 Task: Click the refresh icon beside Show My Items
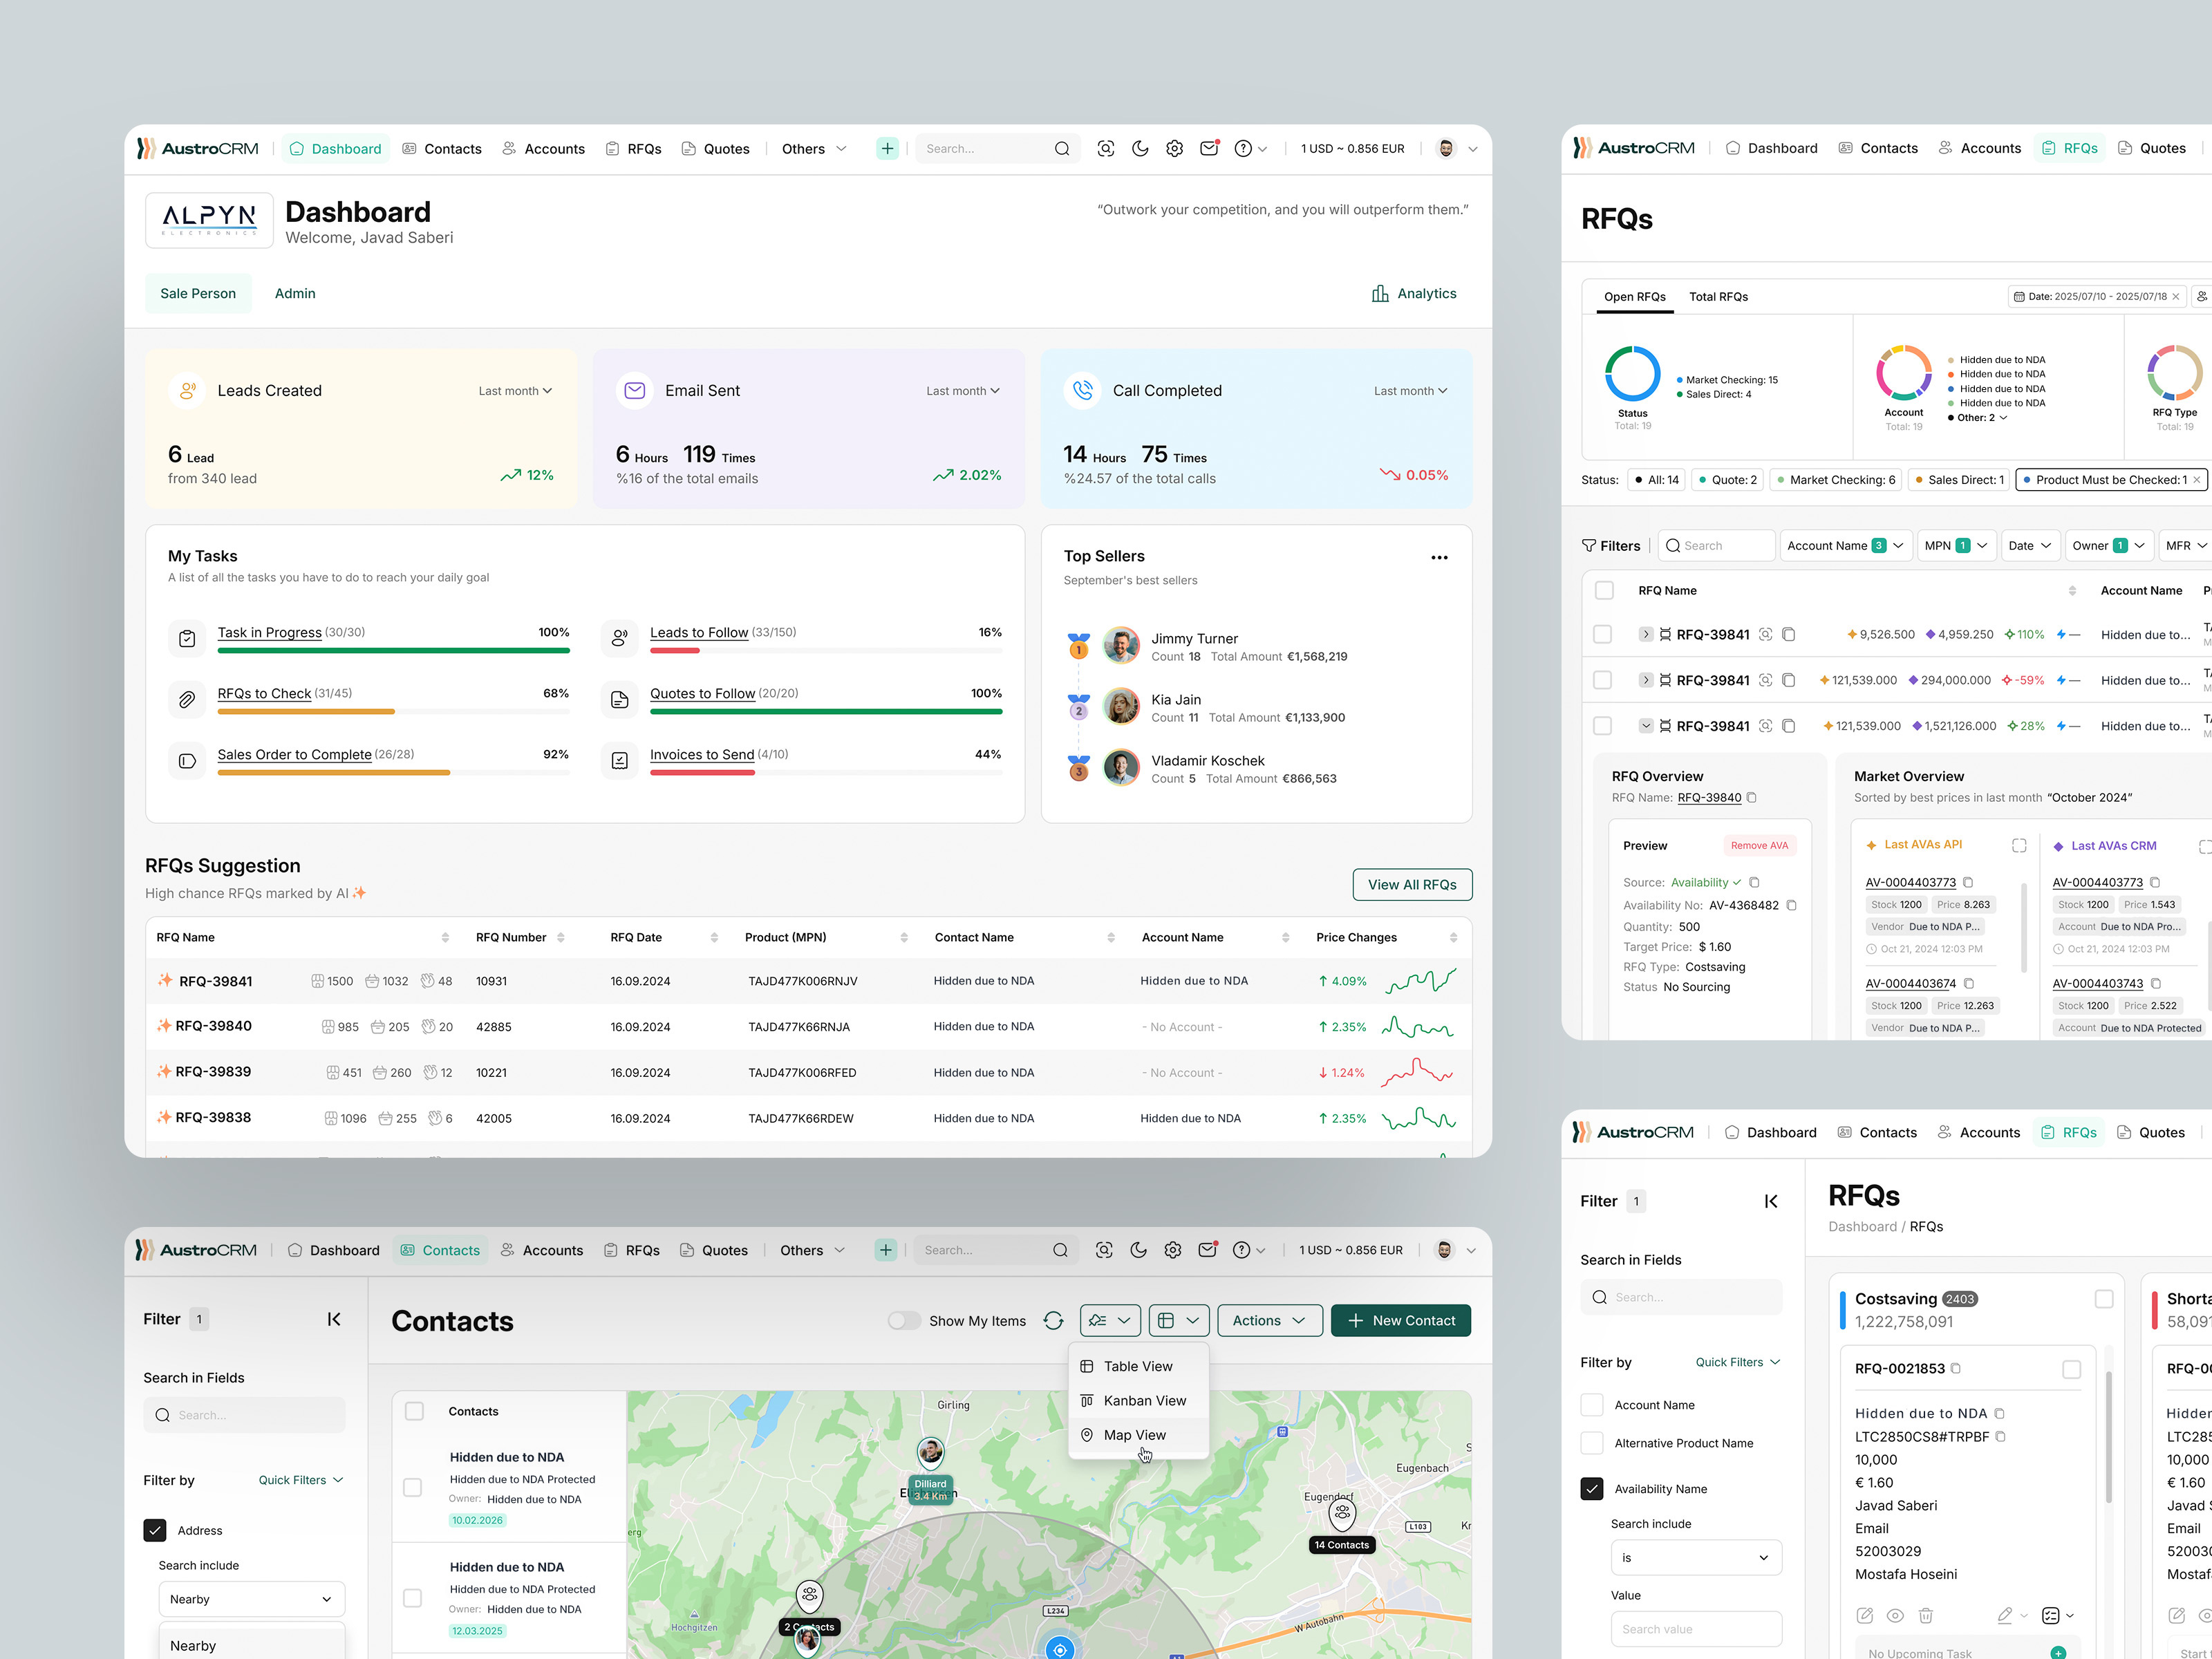[x=1053, y=1321]
